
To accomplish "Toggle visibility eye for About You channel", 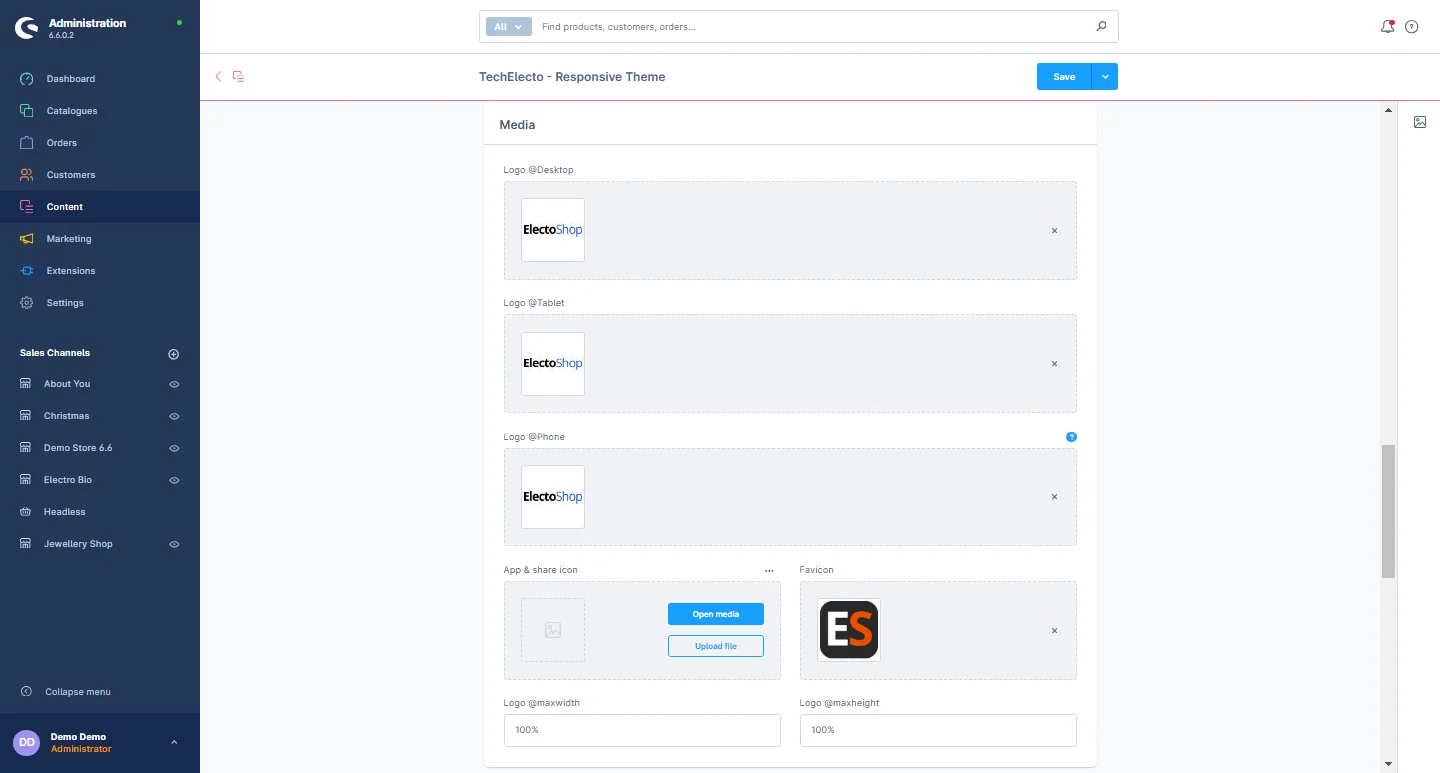I will 174,384.
